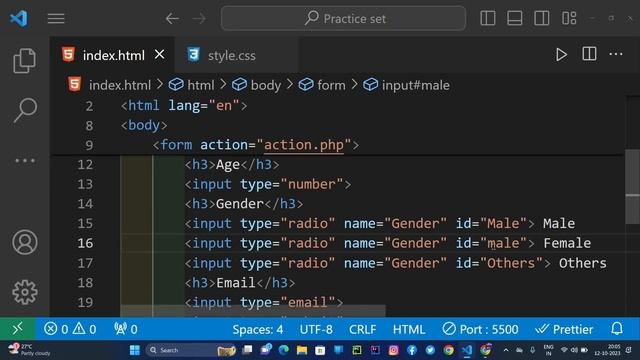Show additional views ellipsis in activity bar
This screenshot has width=640, height=360.
point(25,160)
